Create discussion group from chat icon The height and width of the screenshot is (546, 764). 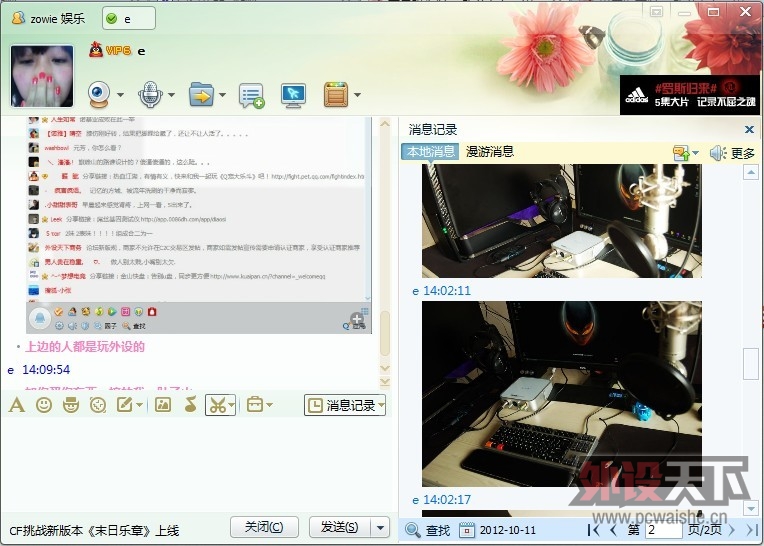pyautogui.click(x=251, y=95)
